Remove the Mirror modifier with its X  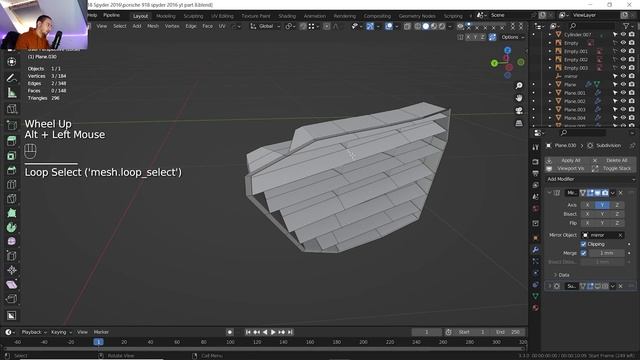tap(620, 193)
